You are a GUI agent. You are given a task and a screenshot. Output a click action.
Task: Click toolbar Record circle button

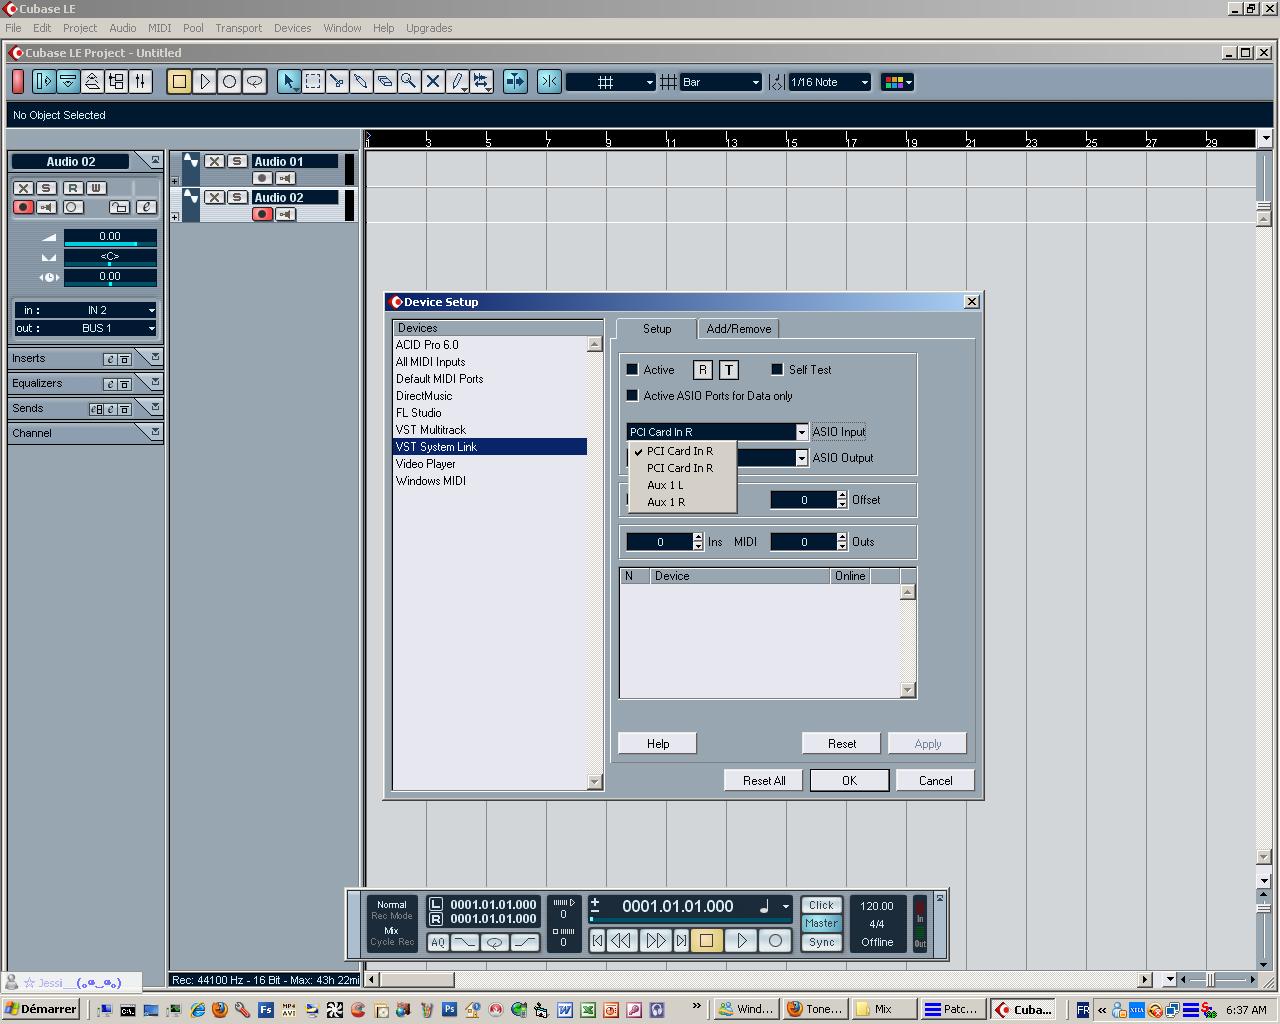pyautogui.click(x=229, y=82)
